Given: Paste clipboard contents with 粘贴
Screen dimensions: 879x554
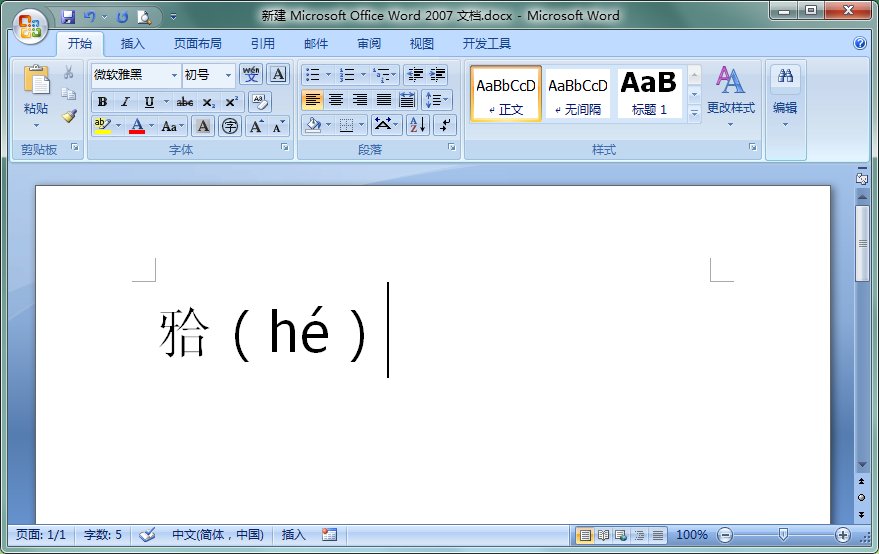Looking at the screenshot, I should (36, 96).
